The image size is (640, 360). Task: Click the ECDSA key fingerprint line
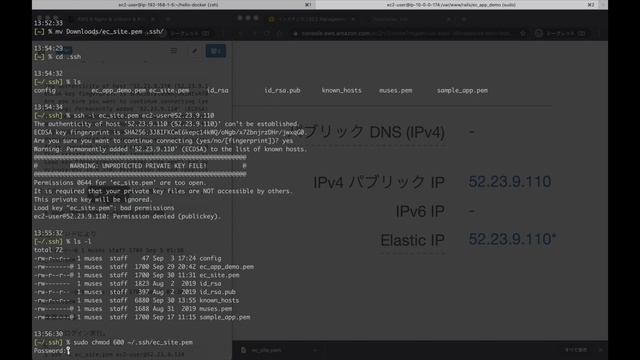tap(170, 132)
